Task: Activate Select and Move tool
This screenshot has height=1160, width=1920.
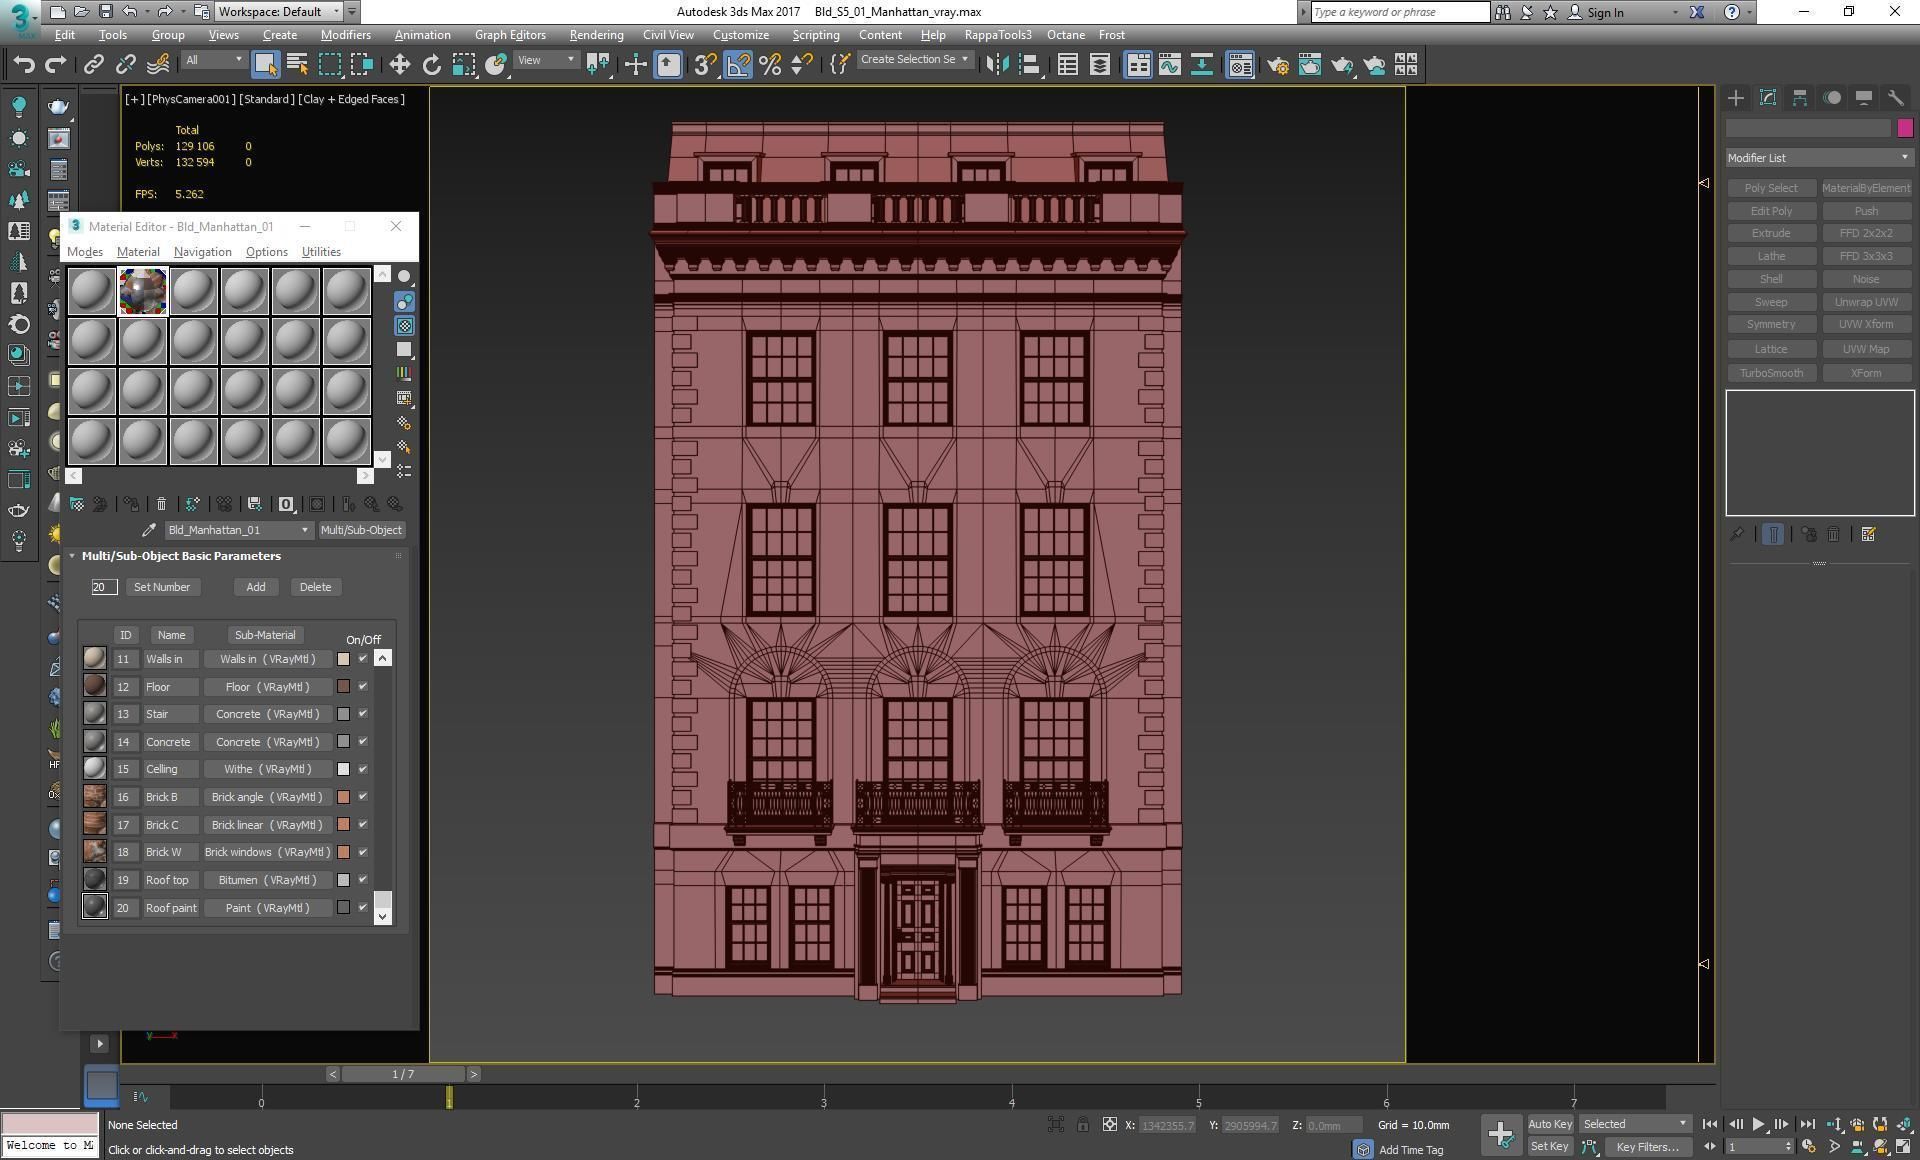Action: point(399,65)
